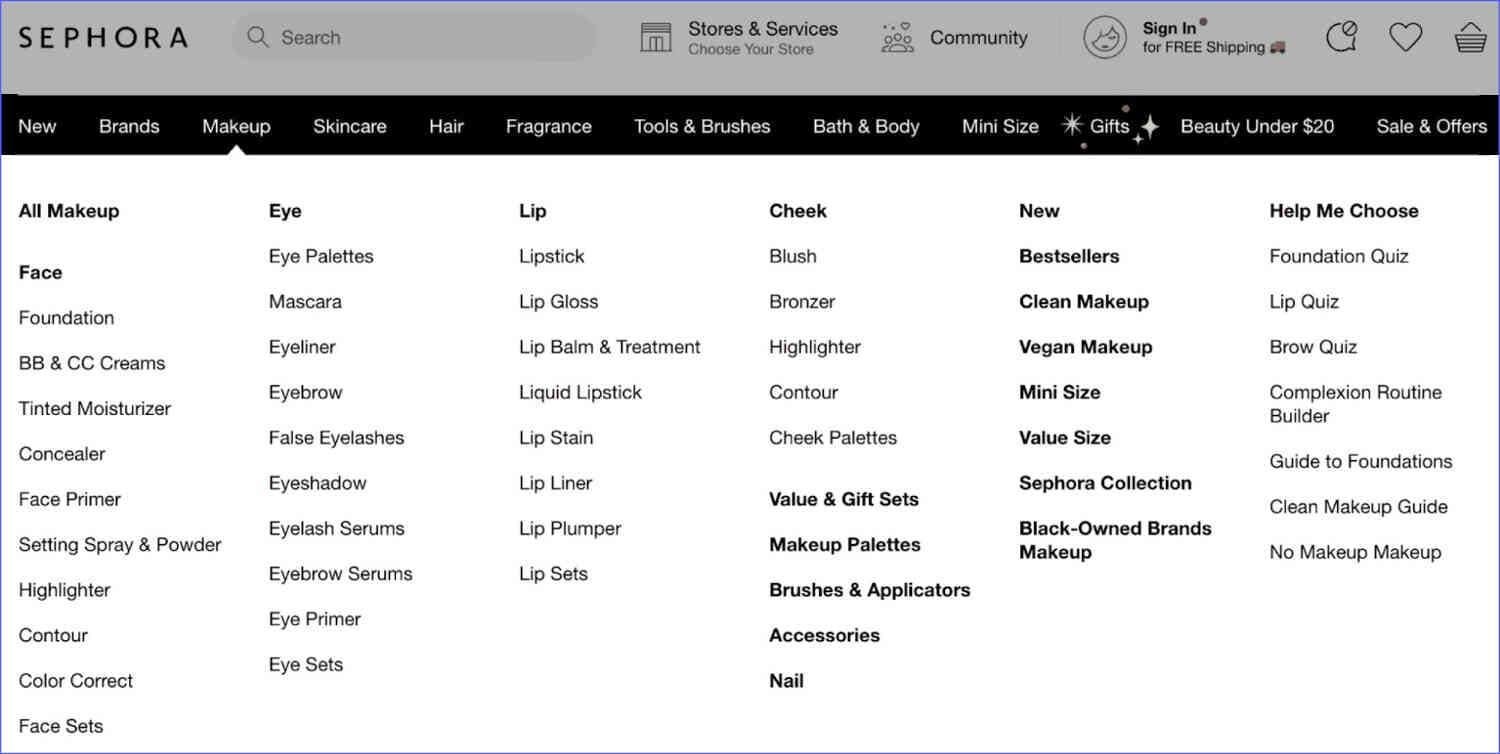Select Mascara under the Eye column
1500x754 pixels.
click(x=305, y=301)
